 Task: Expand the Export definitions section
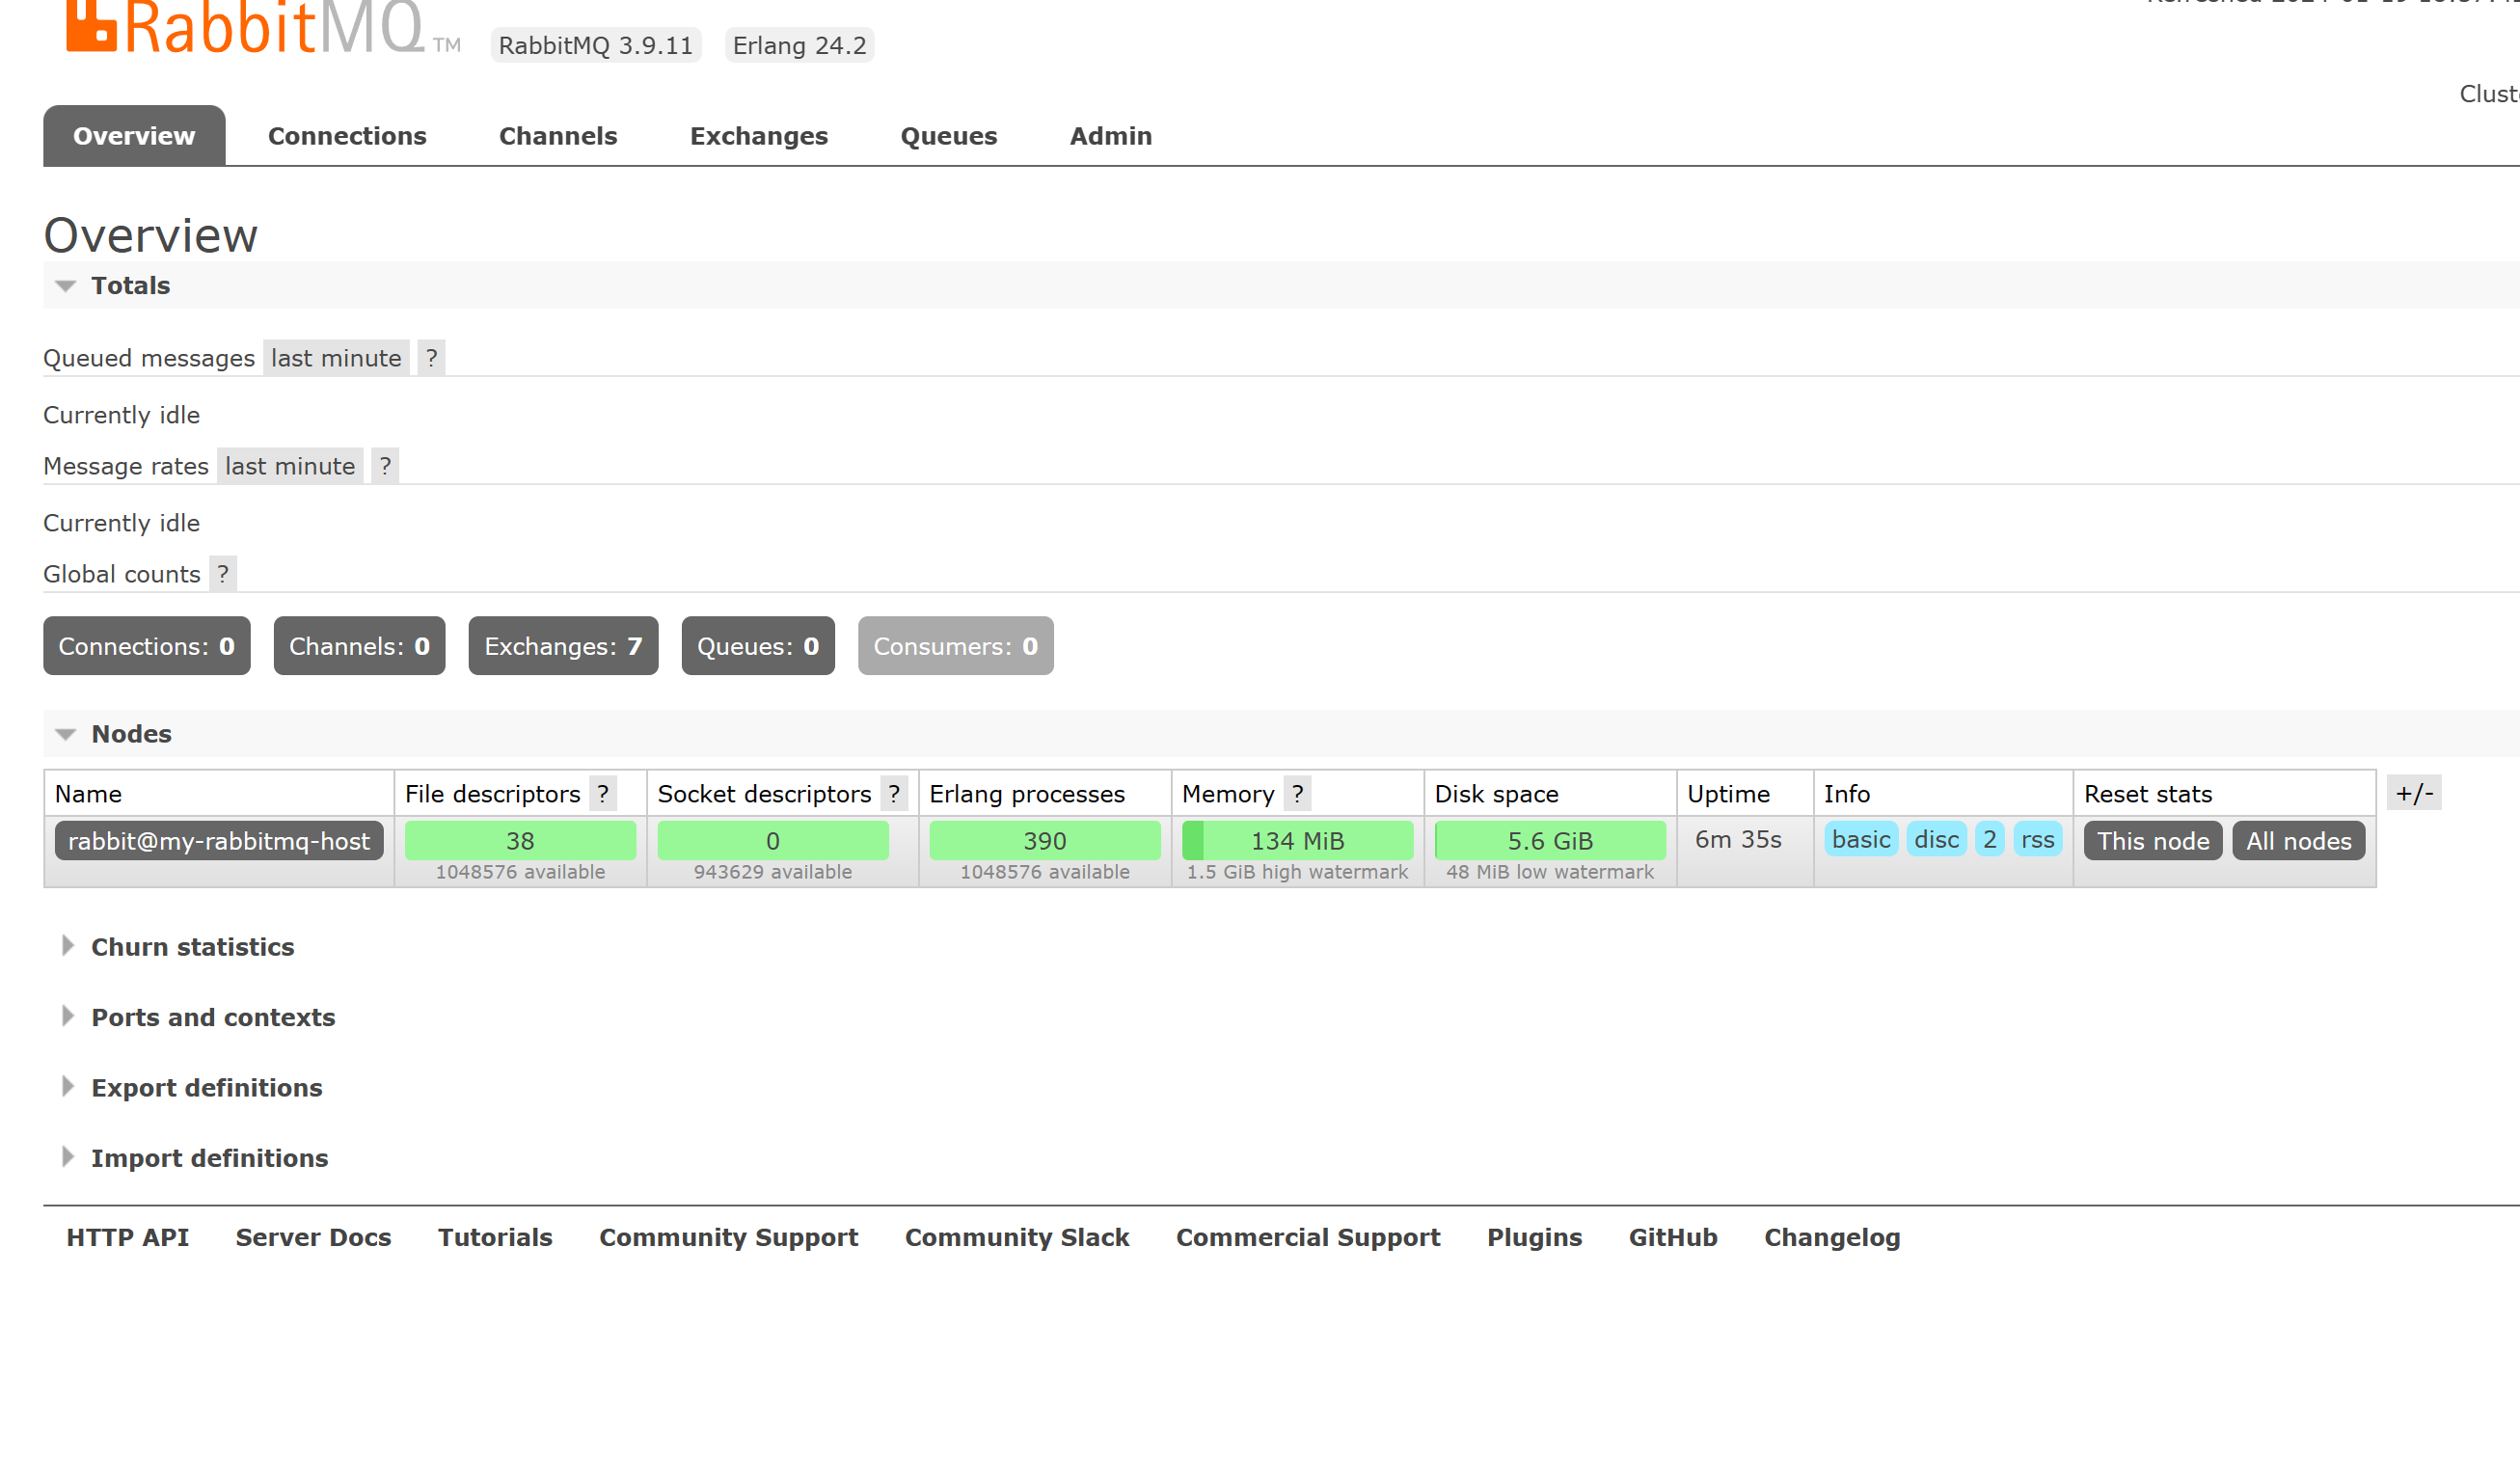207,1088
